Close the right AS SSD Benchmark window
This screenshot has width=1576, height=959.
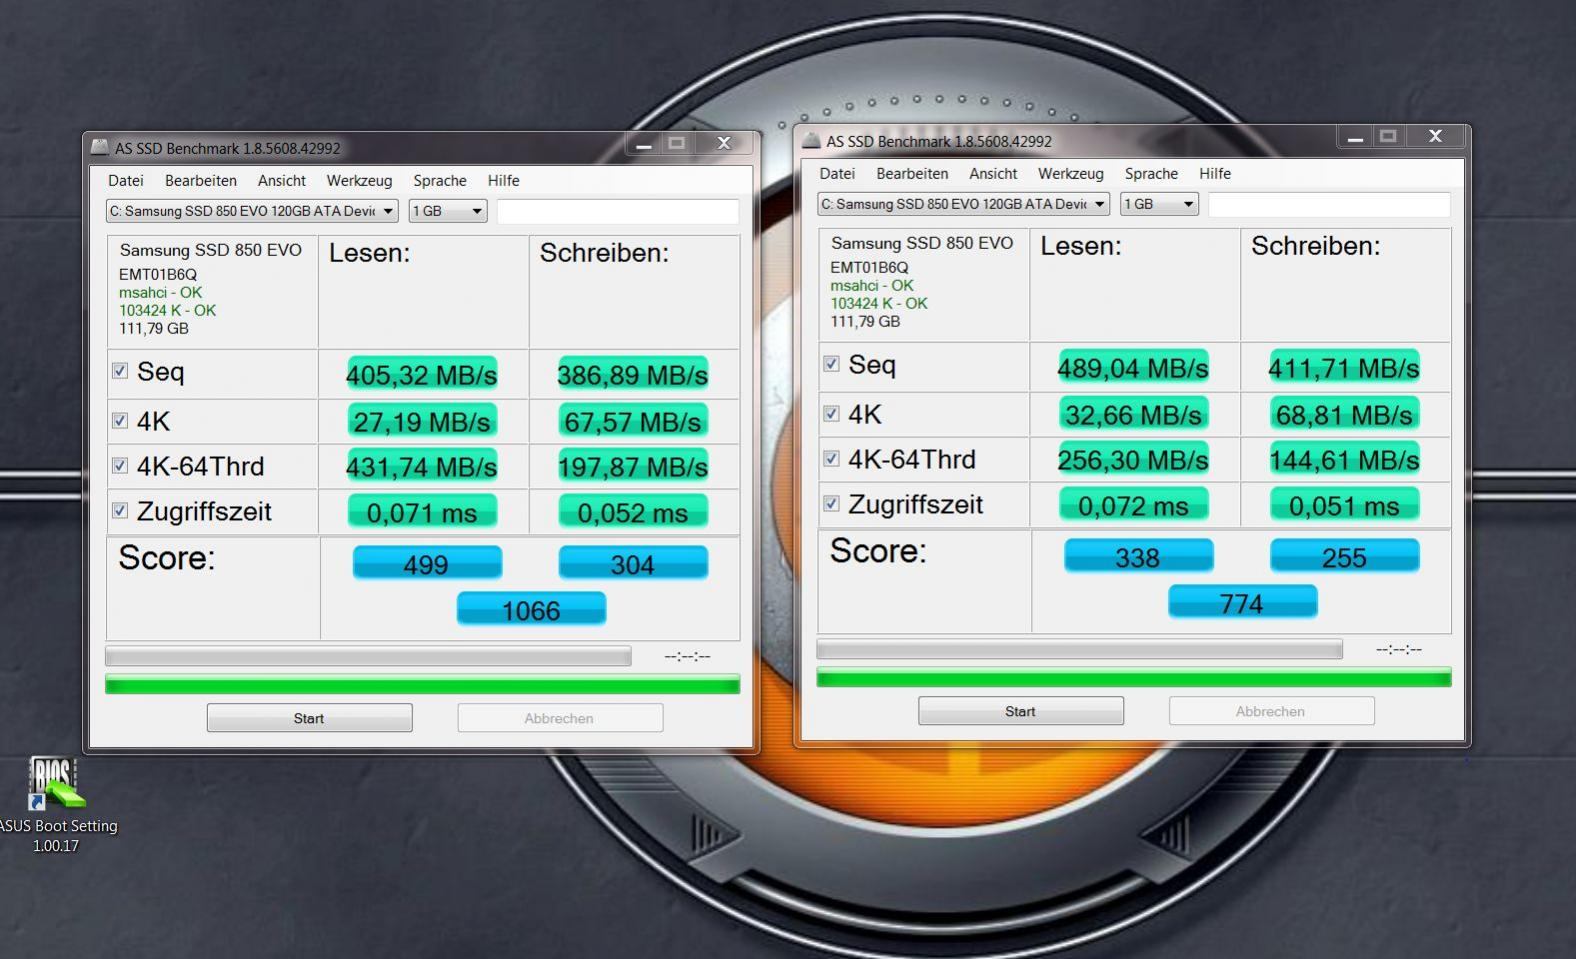pos(1436,137)
